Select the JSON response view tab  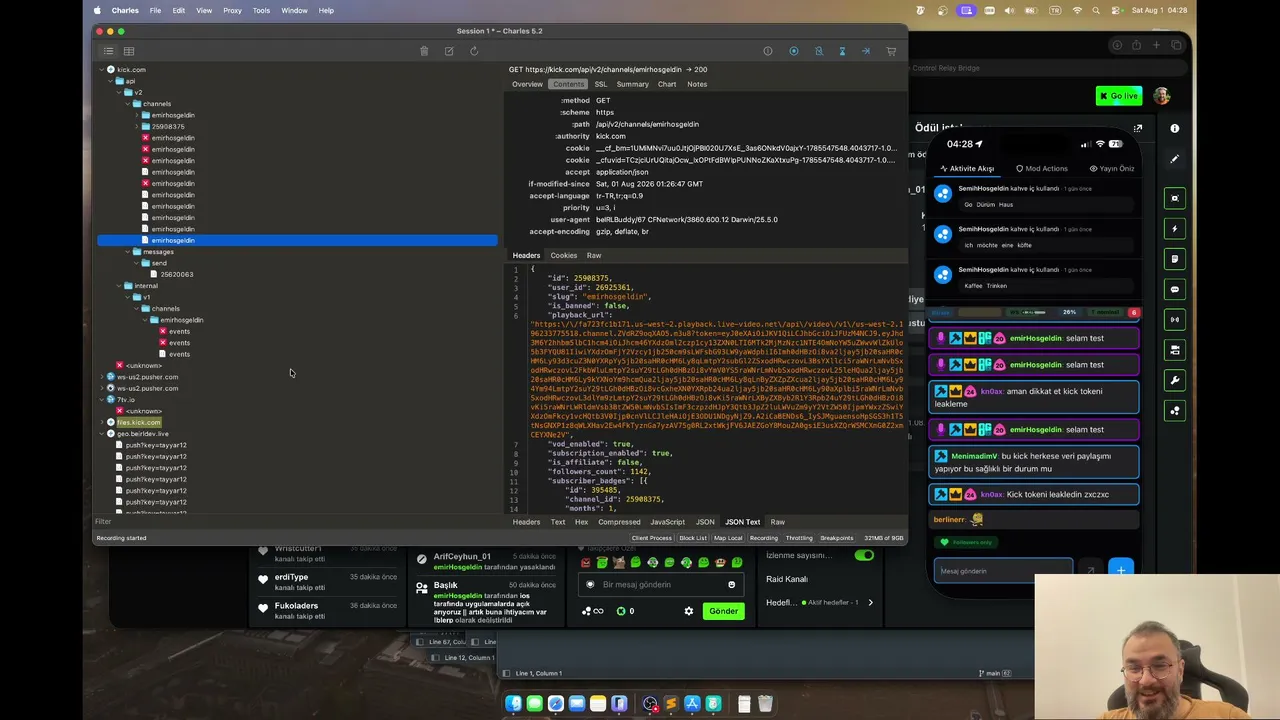(x=705, y=522)
